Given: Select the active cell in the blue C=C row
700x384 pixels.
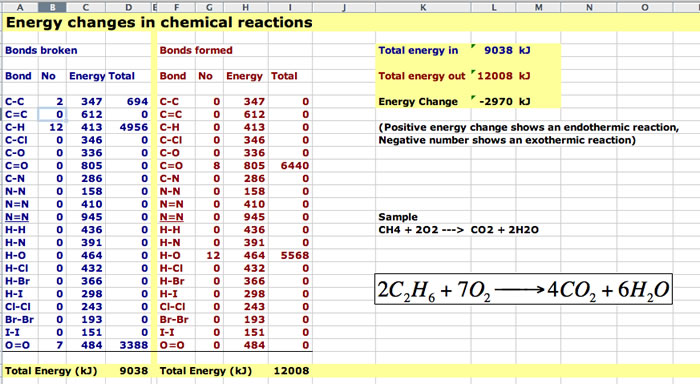Looking at the screenshot, I should point(53,114).
